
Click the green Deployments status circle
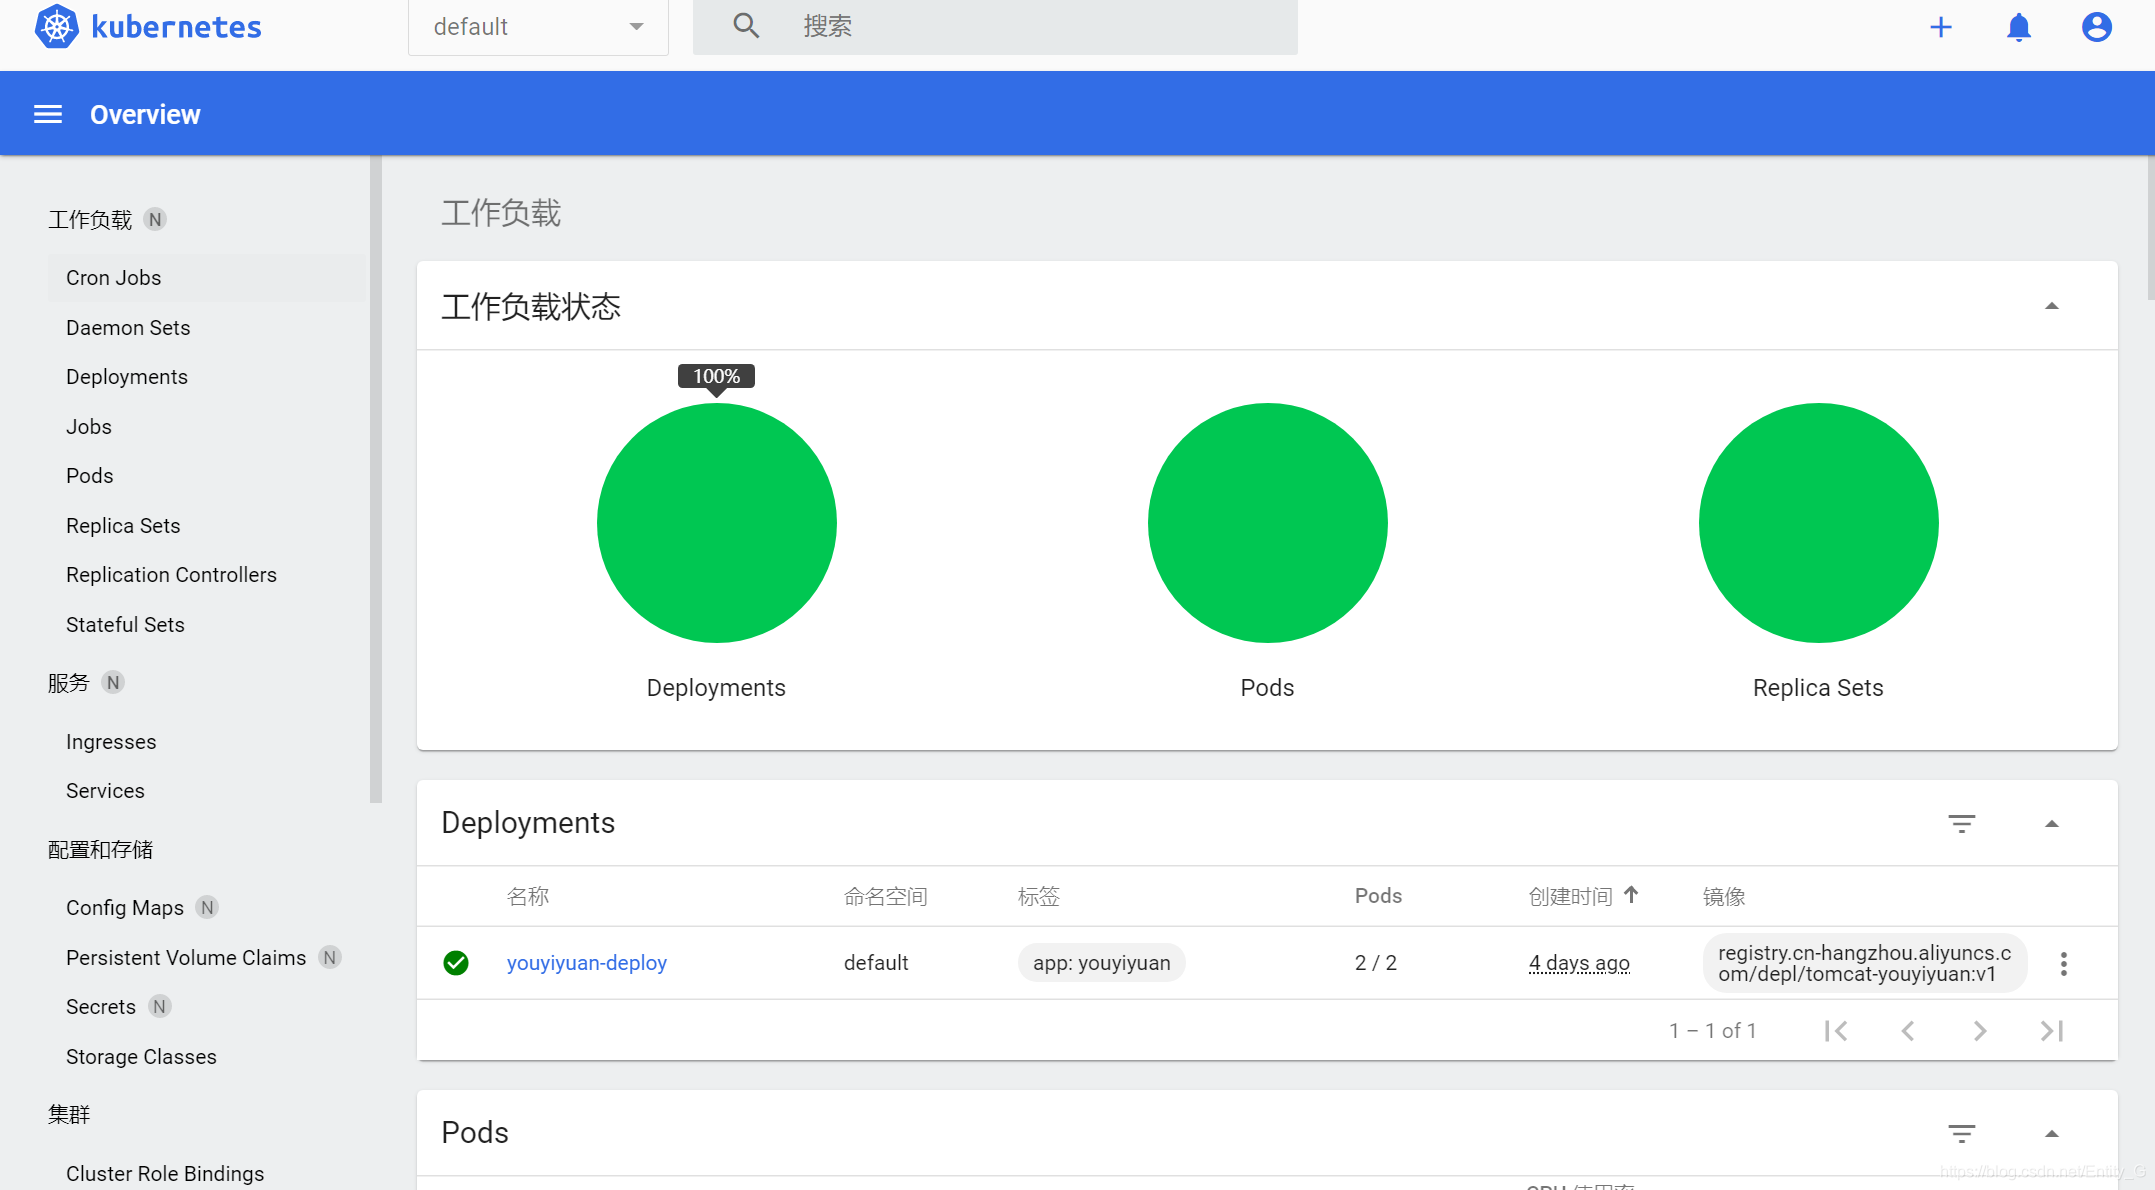716,523
